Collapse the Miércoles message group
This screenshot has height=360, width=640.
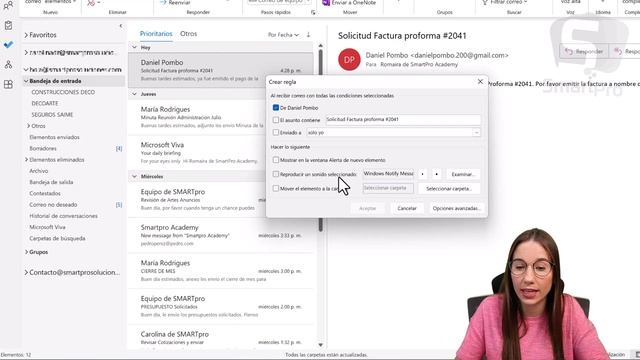(x=135, y=176)
